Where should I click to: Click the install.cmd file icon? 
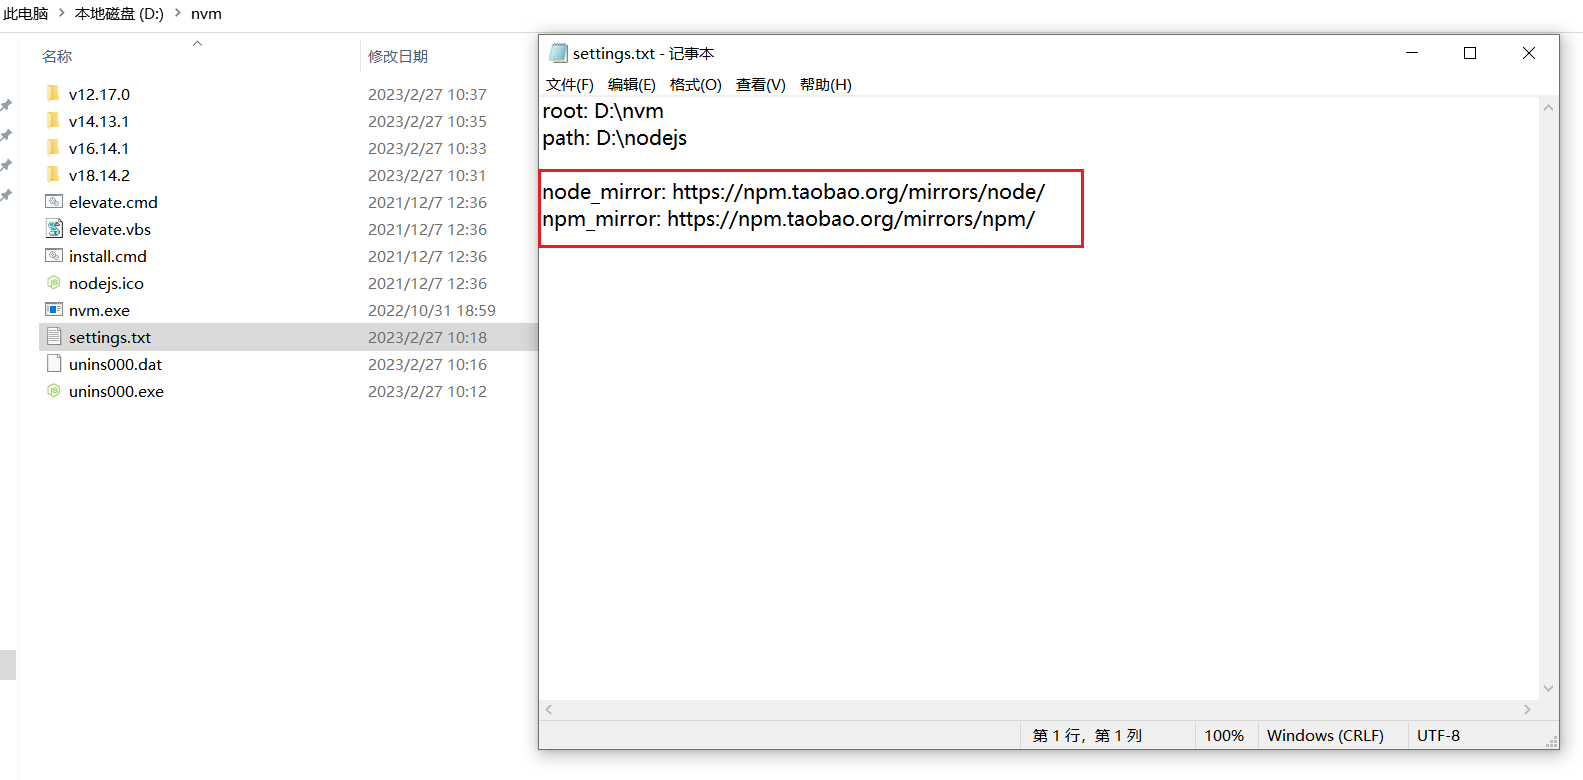click(x=54, y=255)
